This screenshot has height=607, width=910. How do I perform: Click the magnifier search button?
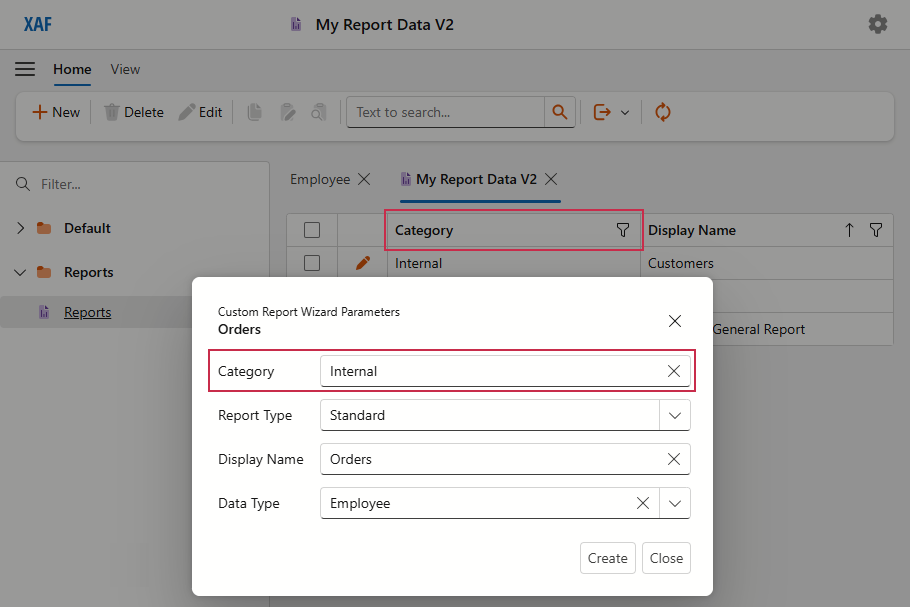coord(559,112)
